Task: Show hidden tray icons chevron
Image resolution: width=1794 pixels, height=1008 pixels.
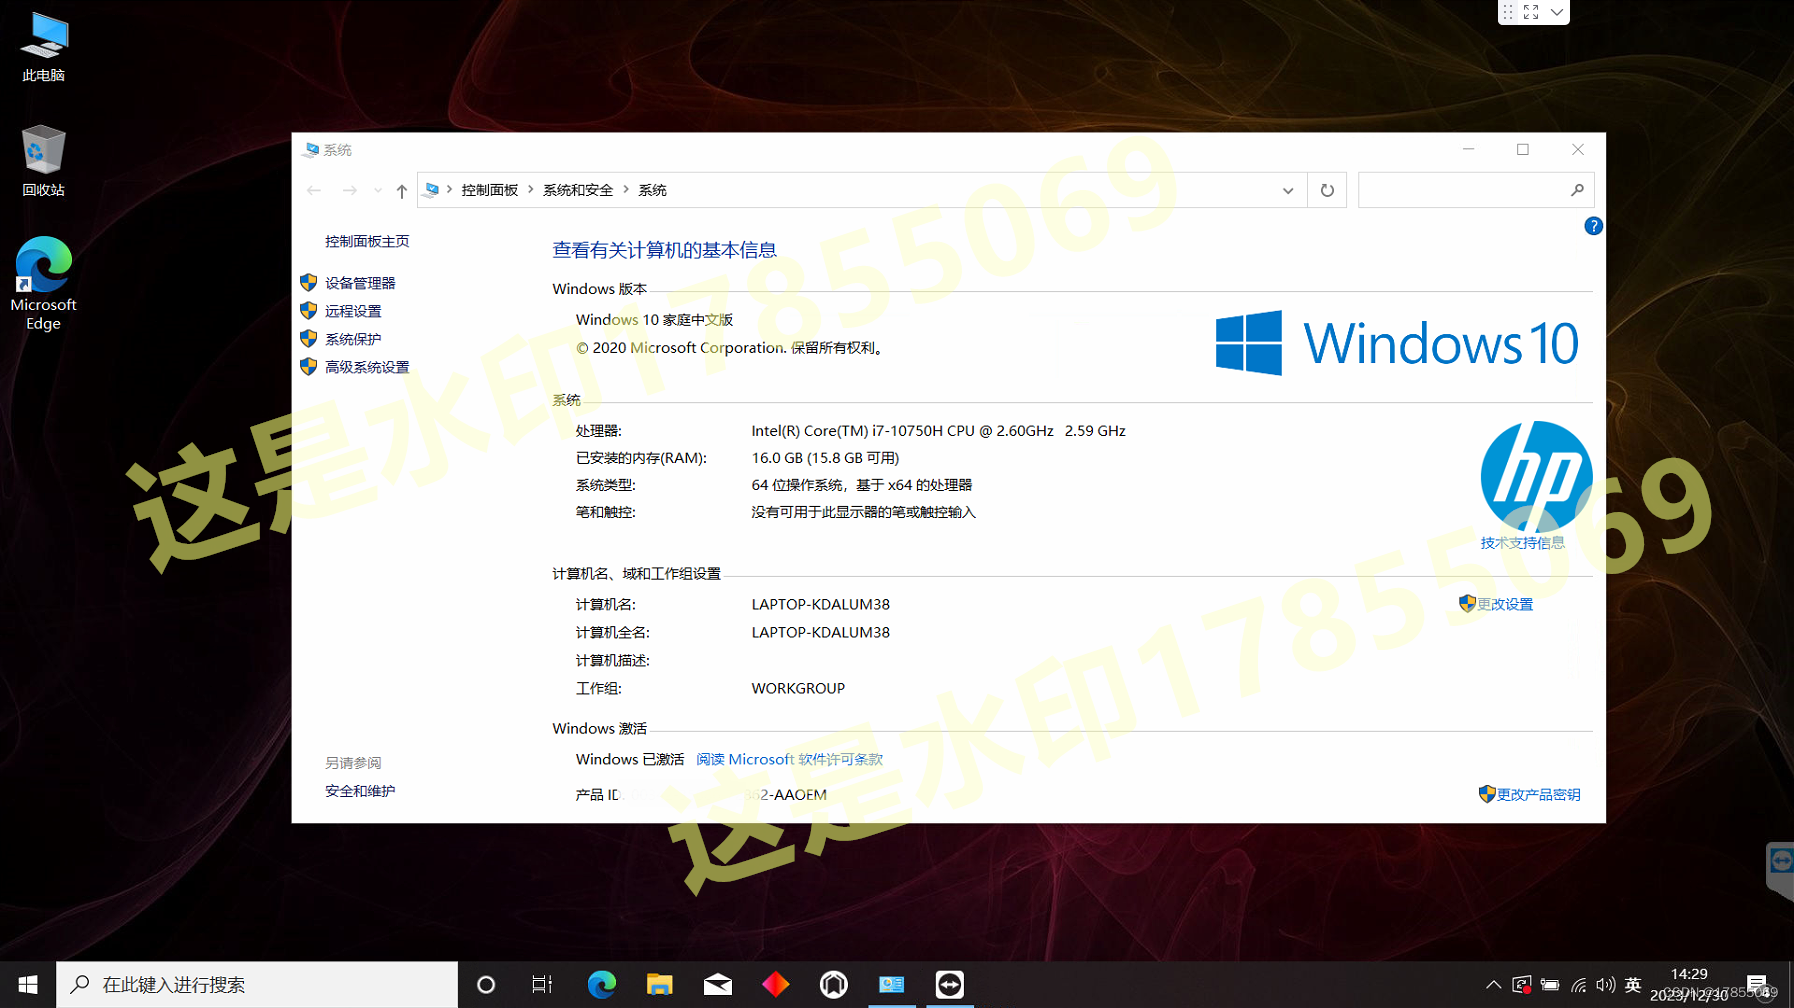Action: click(1493, 985)
